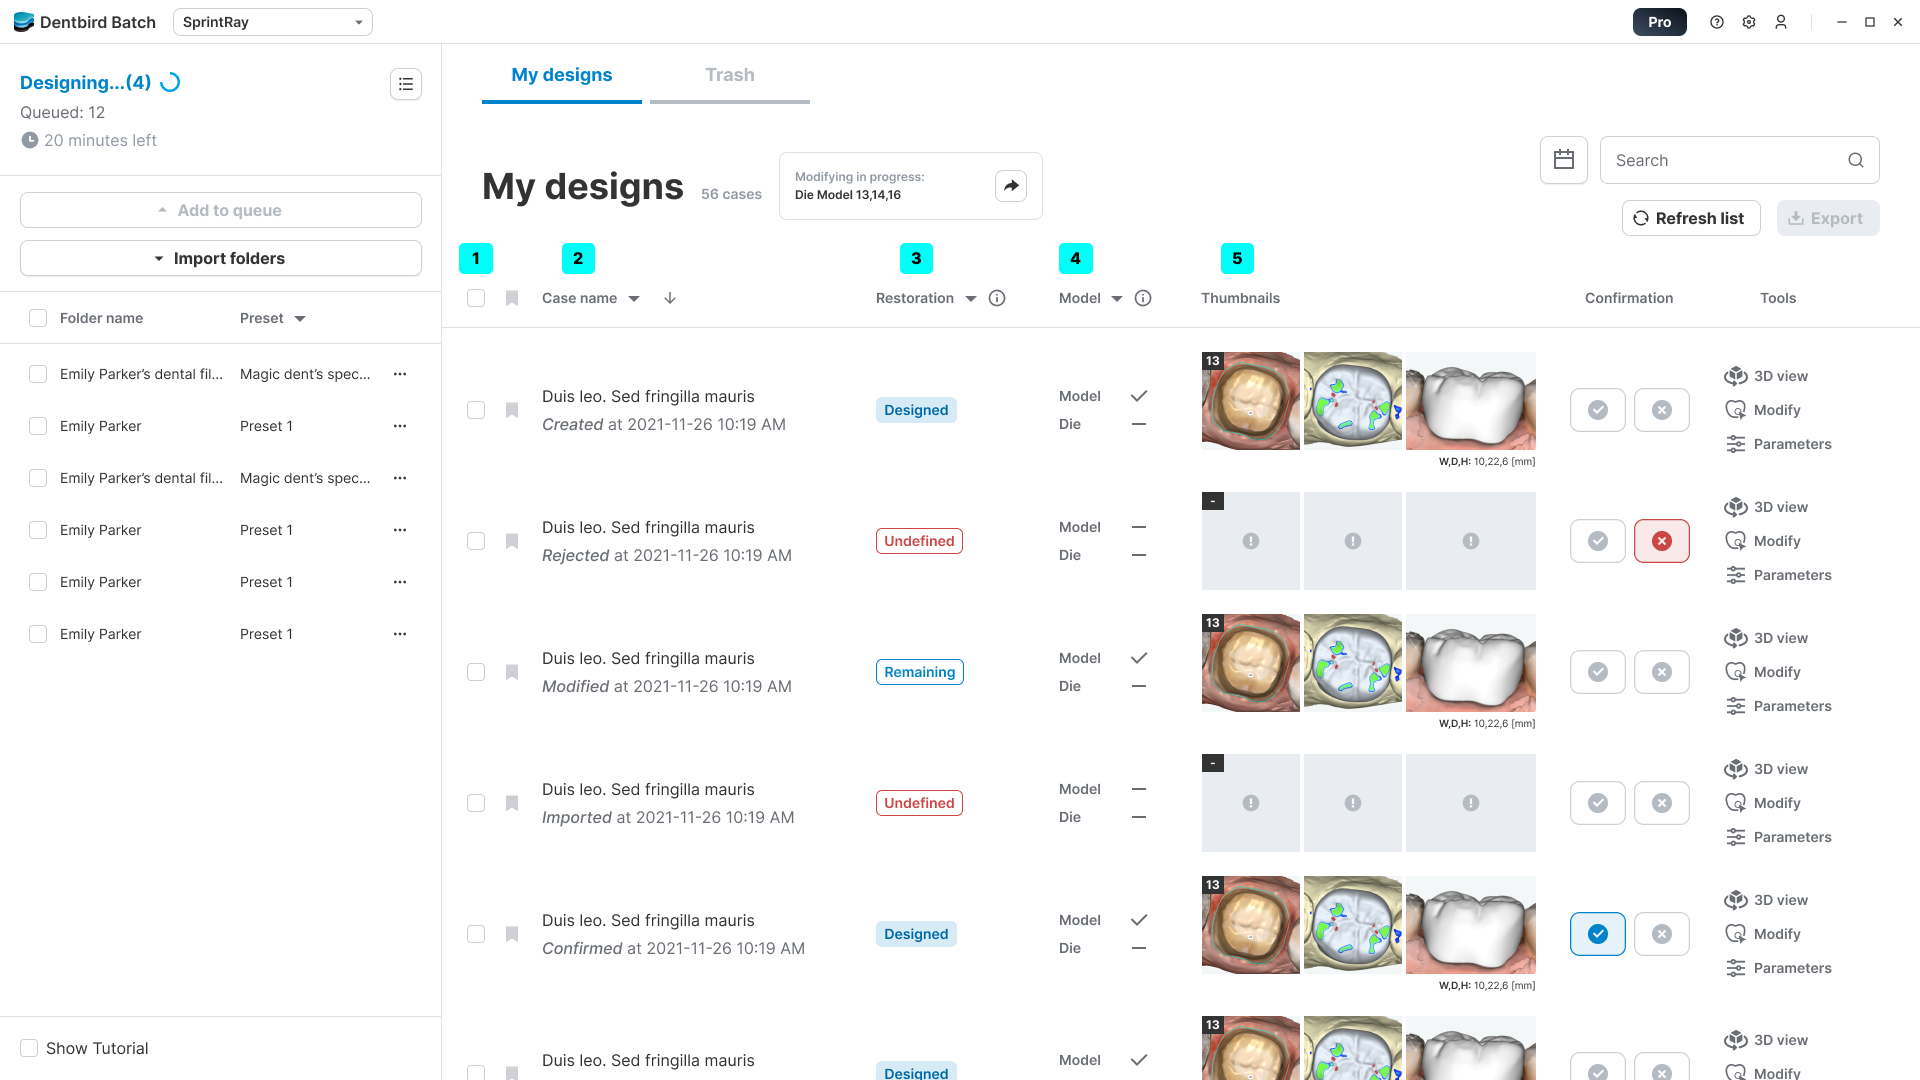Expand the Preset column filter dropdown
Image resolution: width=1920 pixels, height=1080 pixels.
[300, 319]
